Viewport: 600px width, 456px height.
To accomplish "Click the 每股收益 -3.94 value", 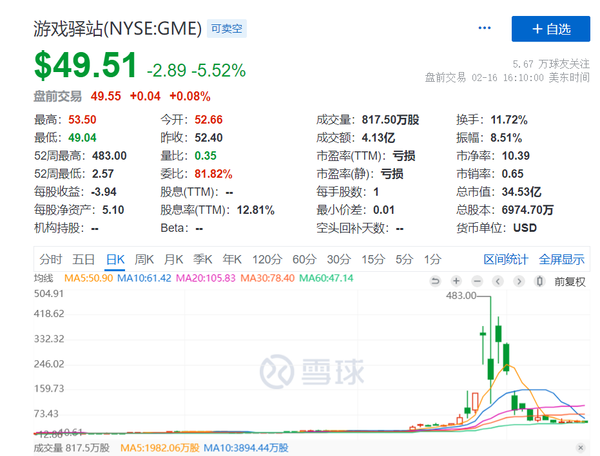I will [103, 192].
